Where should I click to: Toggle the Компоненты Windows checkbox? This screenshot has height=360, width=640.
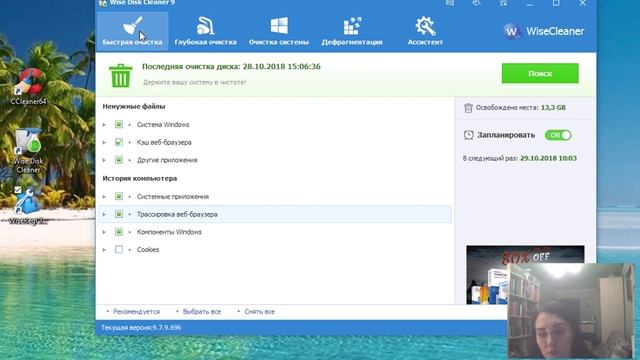pos(119,232)
